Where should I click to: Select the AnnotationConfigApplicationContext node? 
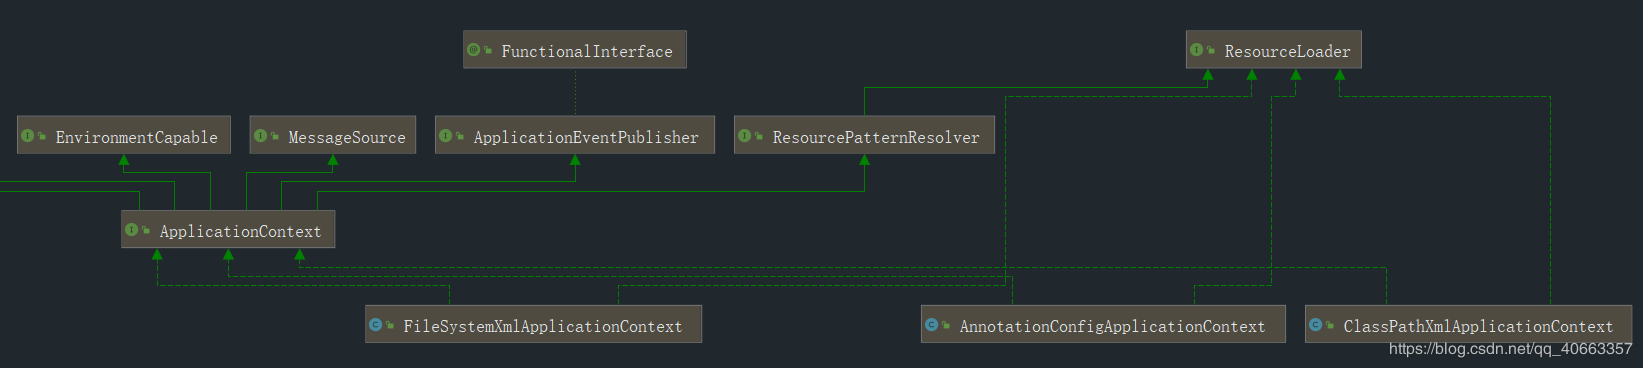[x=1103, y=325]
